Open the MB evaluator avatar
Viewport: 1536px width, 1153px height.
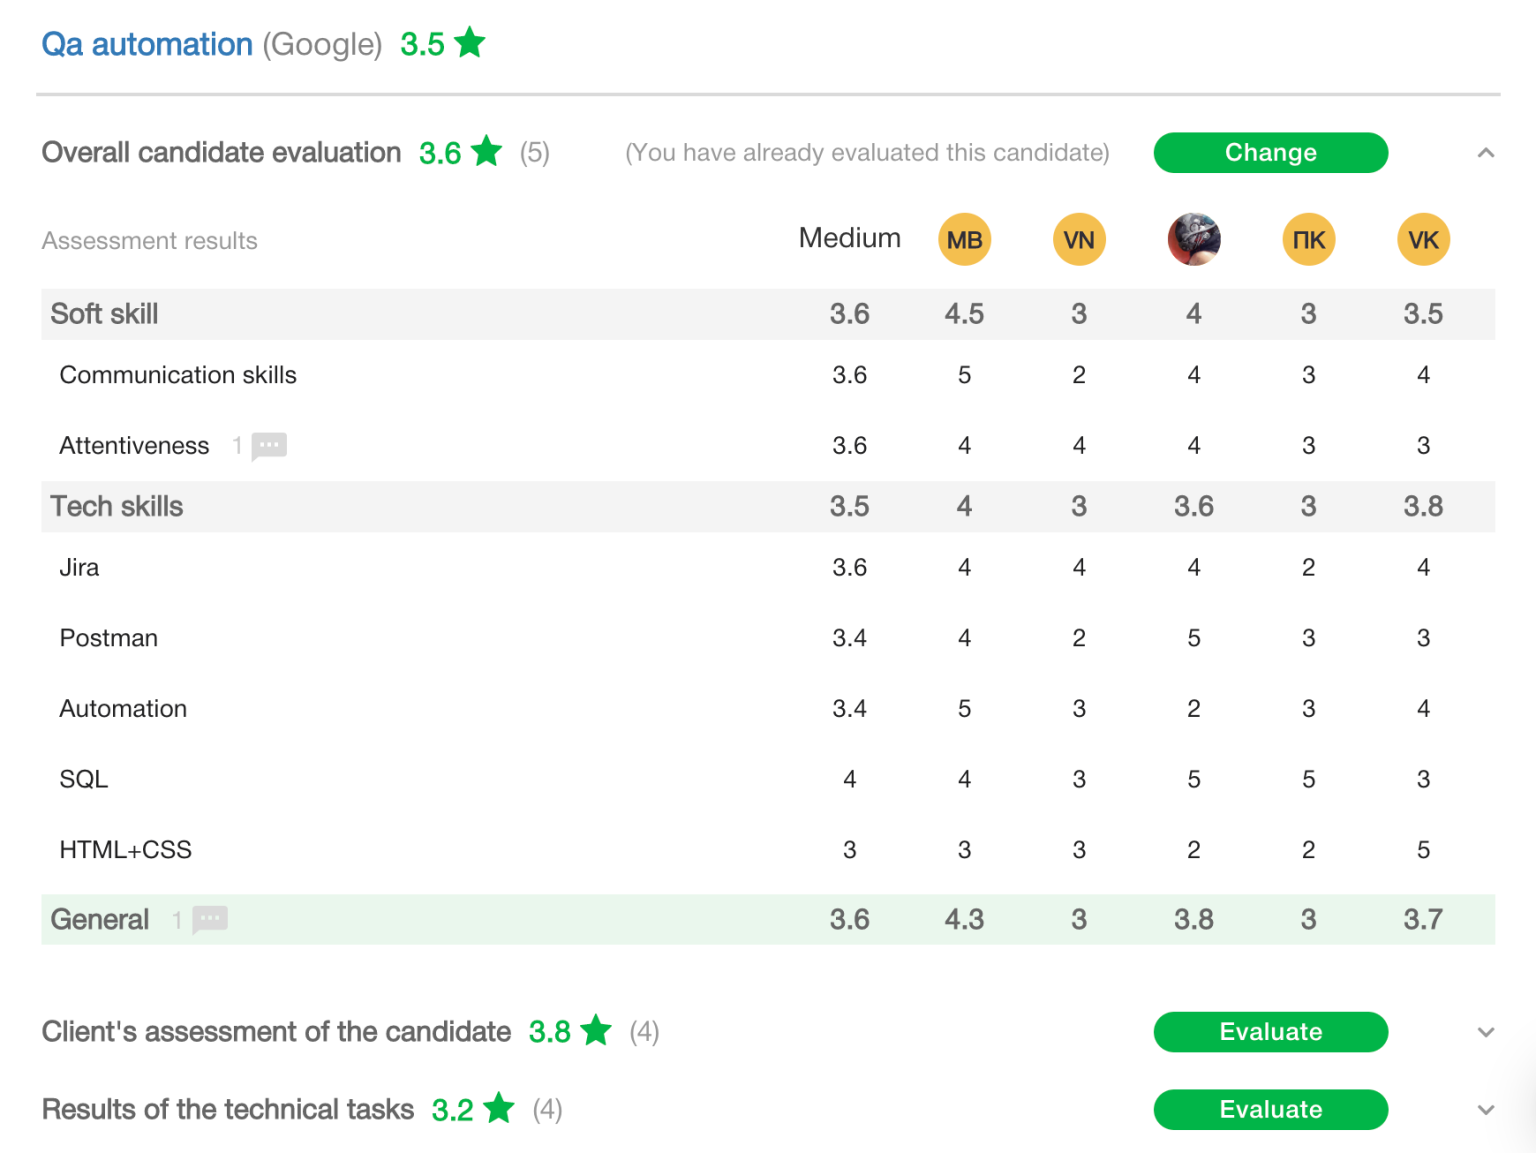pyautogui.click(x=964, y=239)
